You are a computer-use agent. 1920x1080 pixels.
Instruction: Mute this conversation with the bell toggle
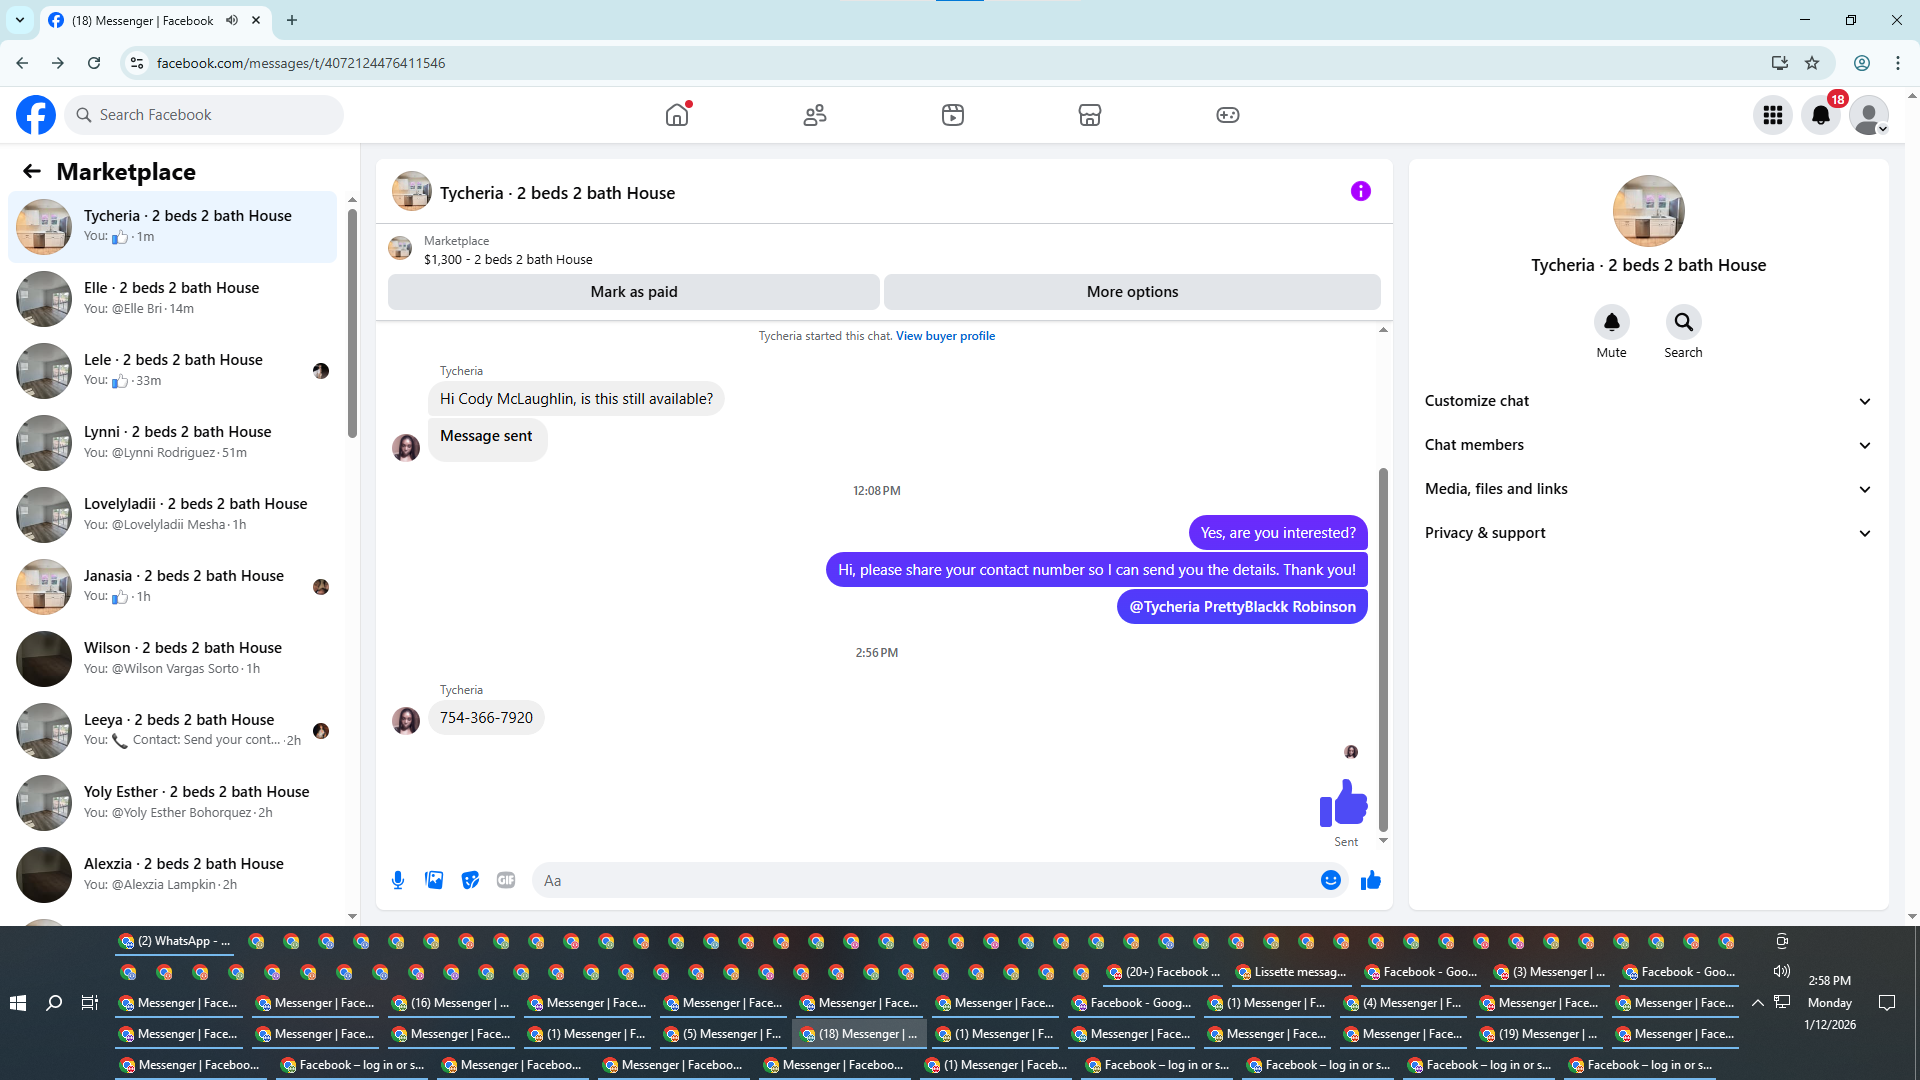(x=1611, y=322)
